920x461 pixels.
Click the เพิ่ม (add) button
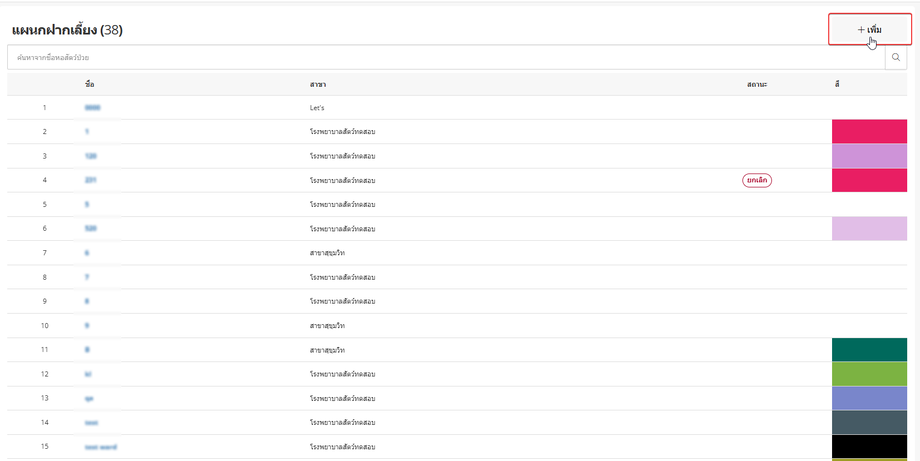point(869,30)
